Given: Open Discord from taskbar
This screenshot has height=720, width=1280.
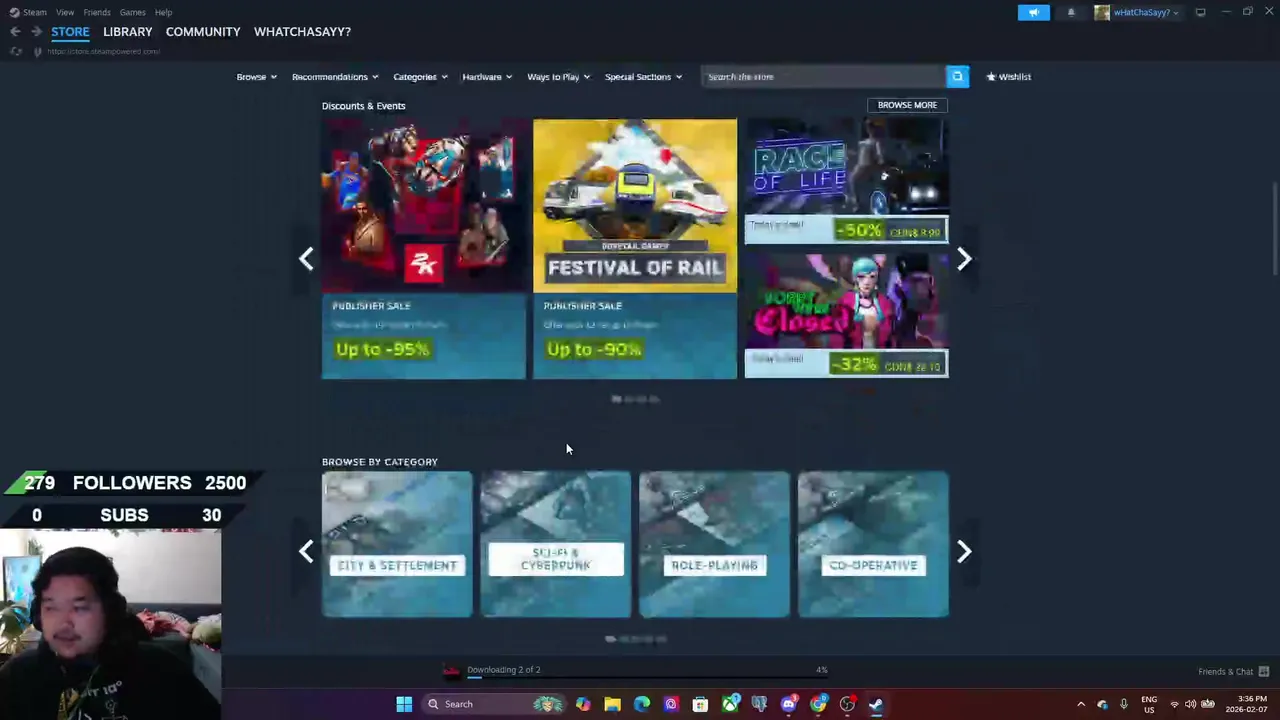Looking at the screenshot, I should [x=789, y=704].
